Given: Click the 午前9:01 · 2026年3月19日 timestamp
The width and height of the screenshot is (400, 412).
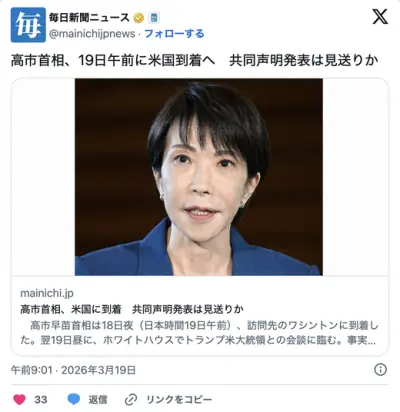Looking at the screenshot, I should [x=73, y=370].
